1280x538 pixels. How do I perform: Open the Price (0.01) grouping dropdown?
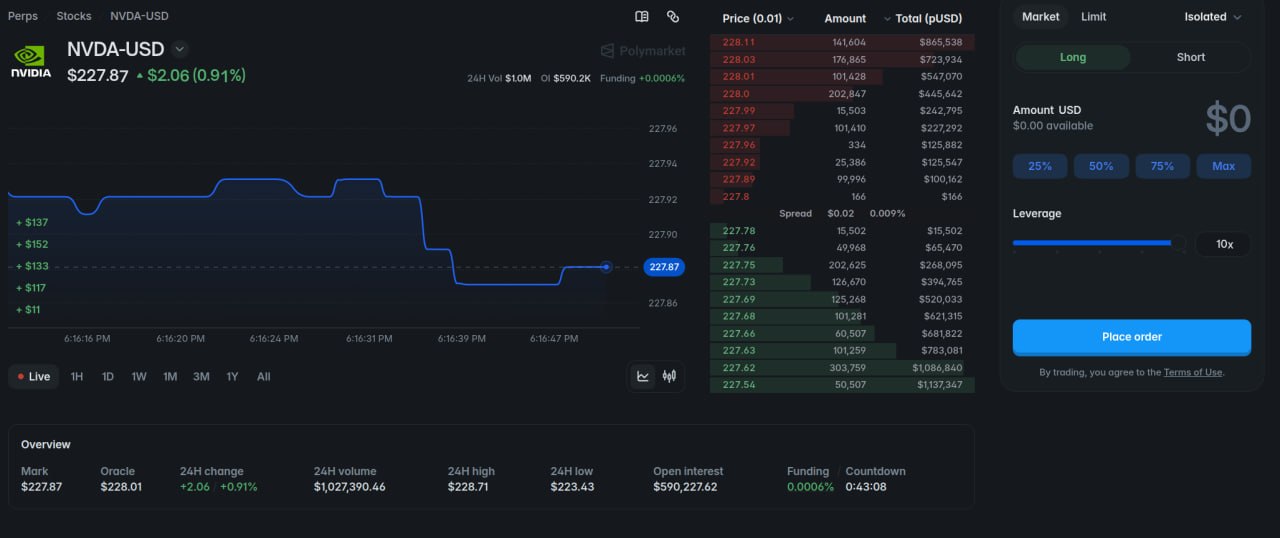[758, 18]
